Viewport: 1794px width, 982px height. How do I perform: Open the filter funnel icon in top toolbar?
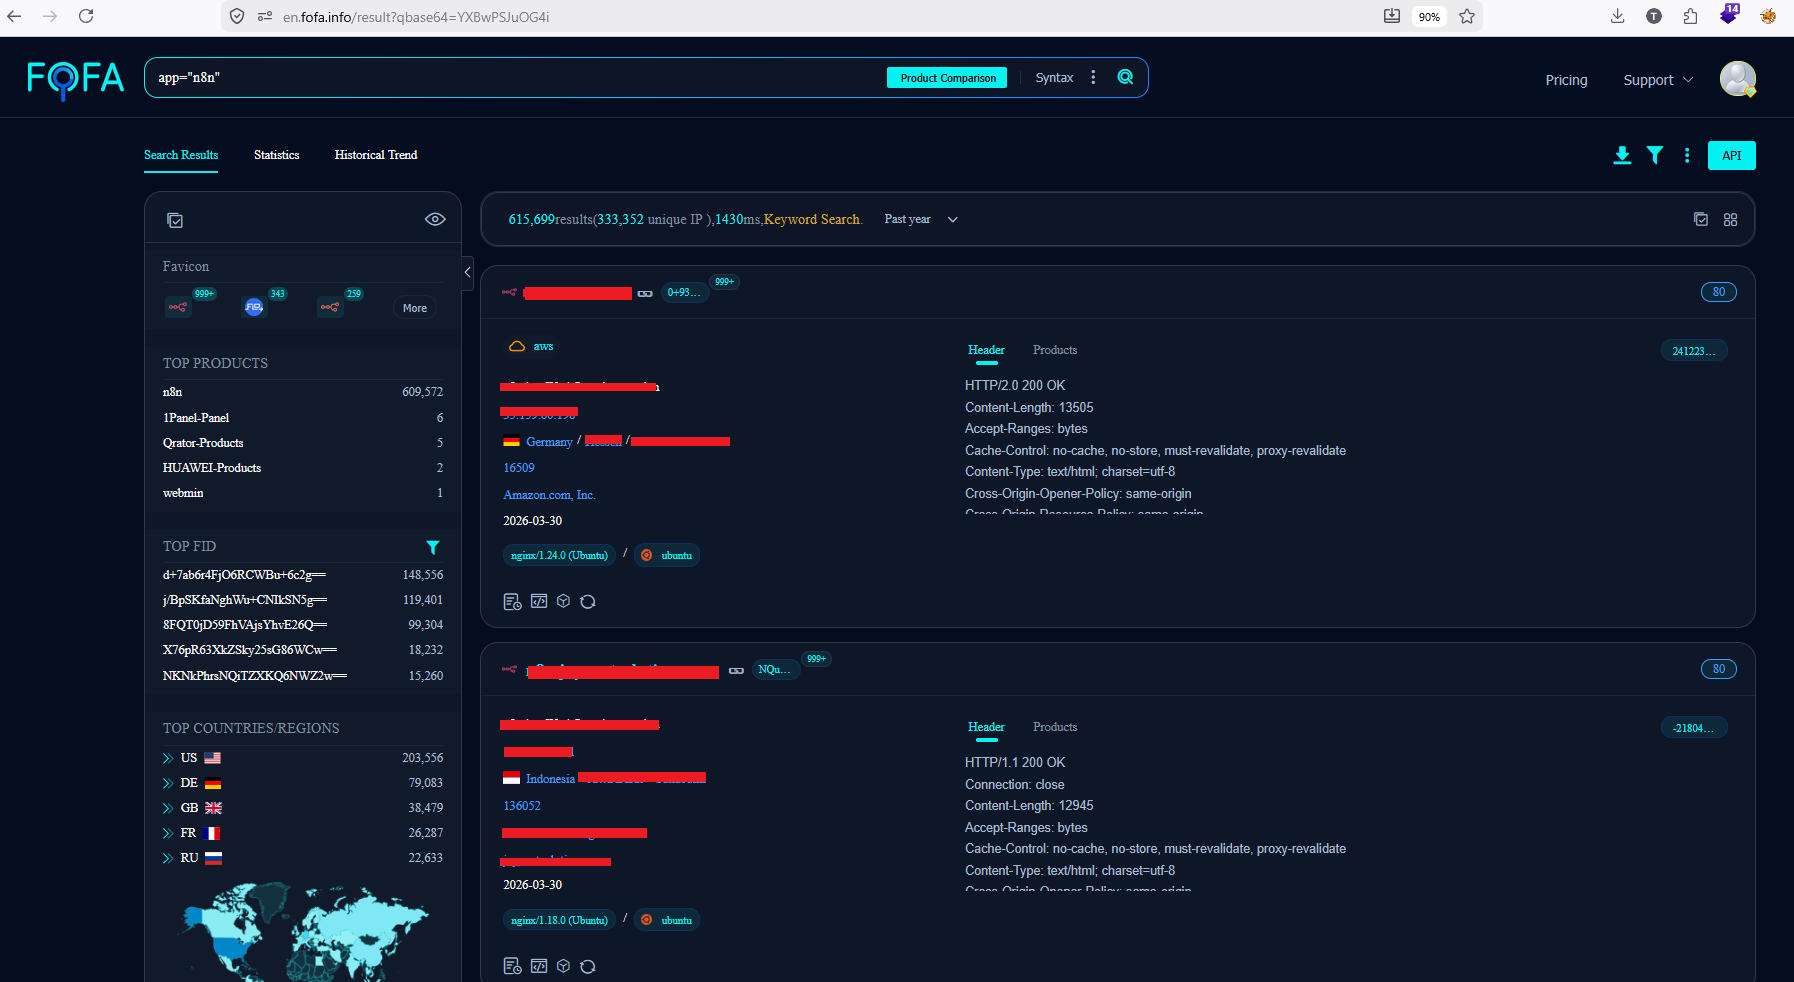point(1655,155)
